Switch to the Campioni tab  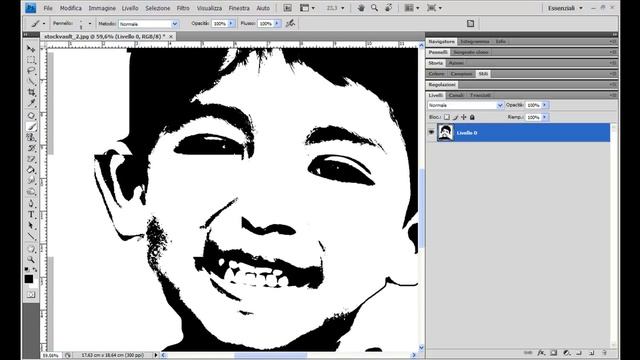pyautogui.click(x=462, y=74)
